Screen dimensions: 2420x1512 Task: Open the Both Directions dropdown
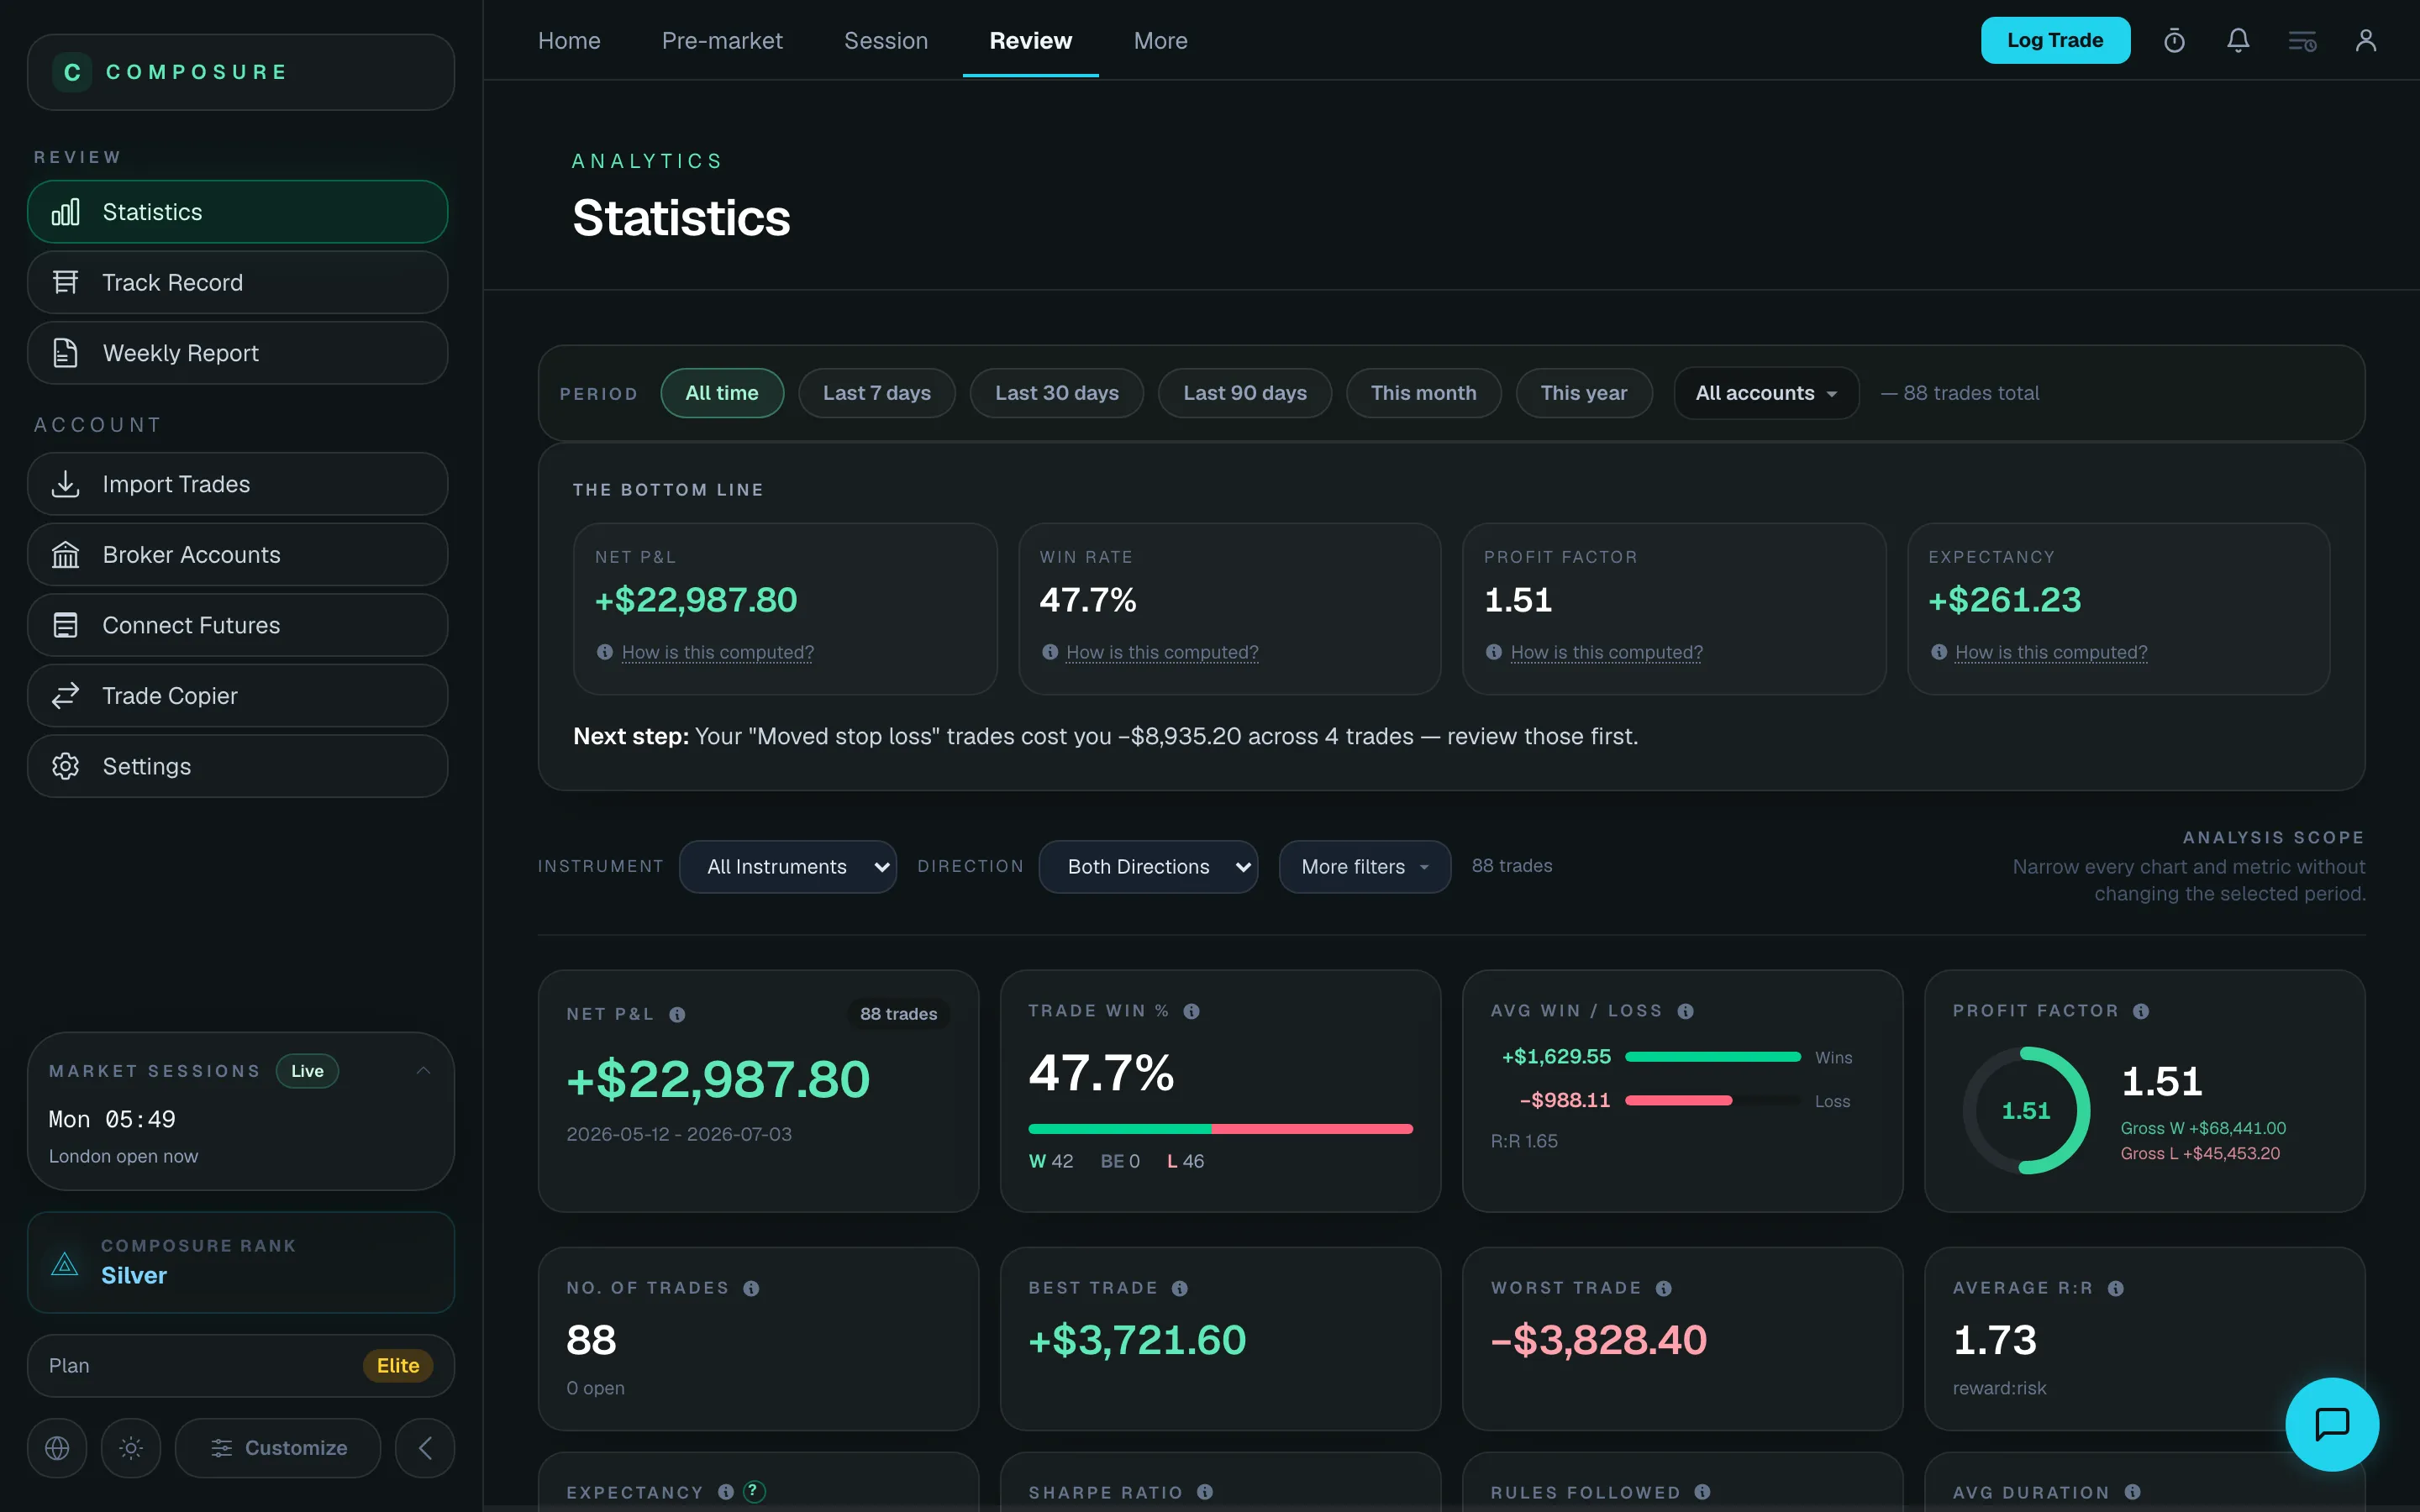coord(1148,866)
